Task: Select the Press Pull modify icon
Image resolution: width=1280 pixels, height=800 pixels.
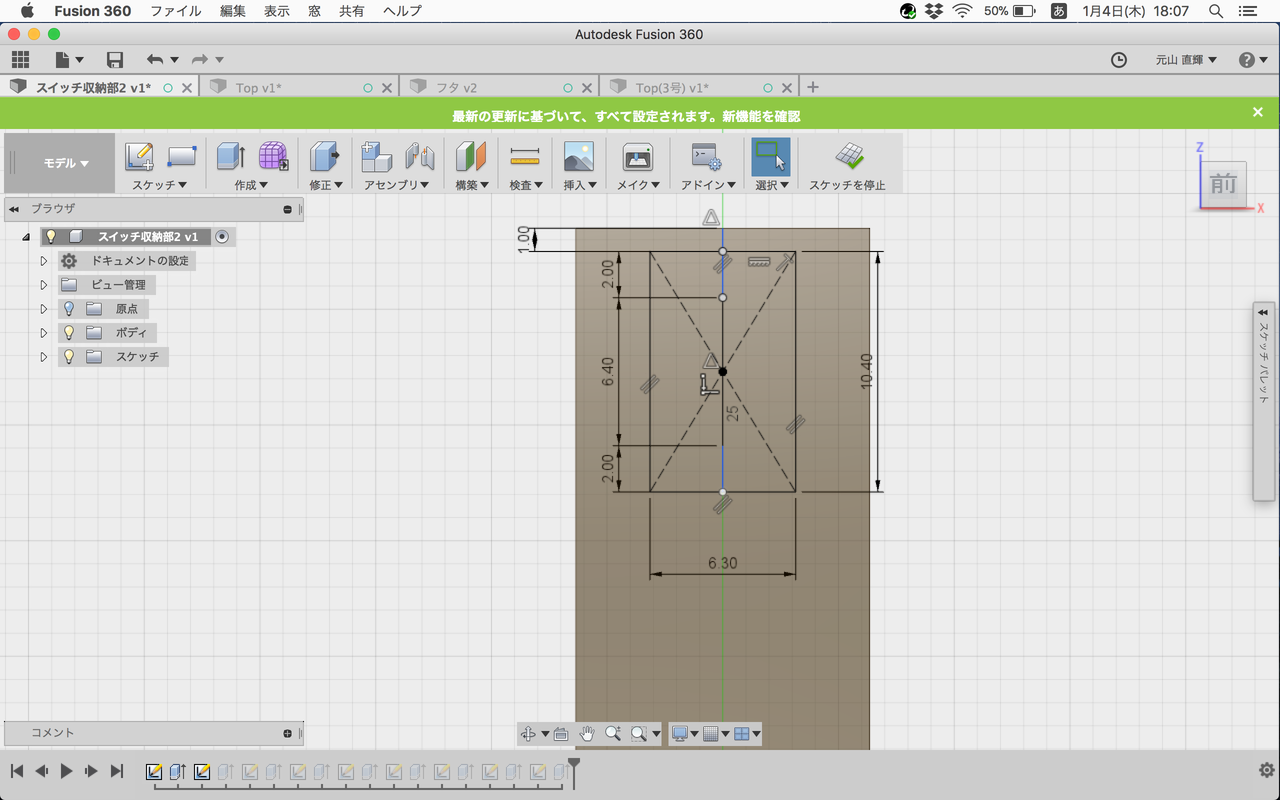Action: tap(324, 157)
